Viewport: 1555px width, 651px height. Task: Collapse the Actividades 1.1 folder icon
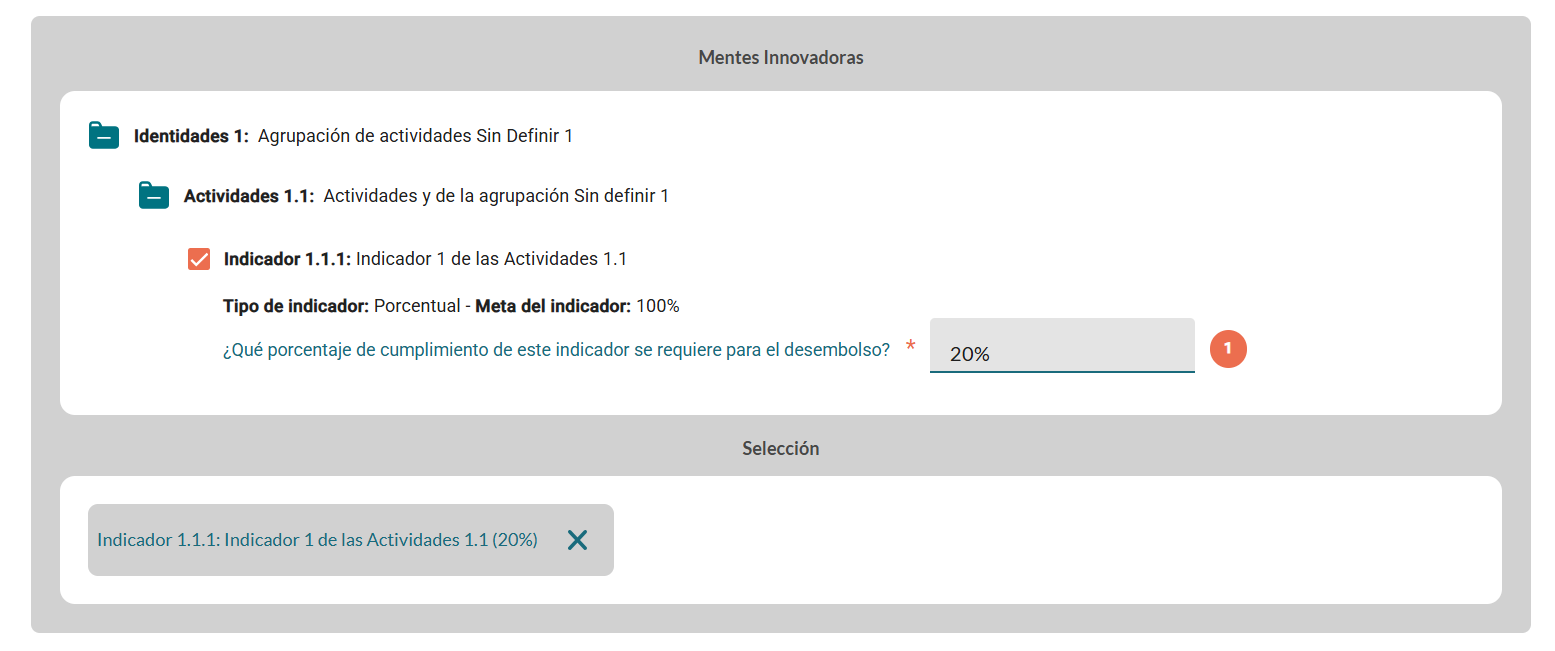click(x=154, y=196)
